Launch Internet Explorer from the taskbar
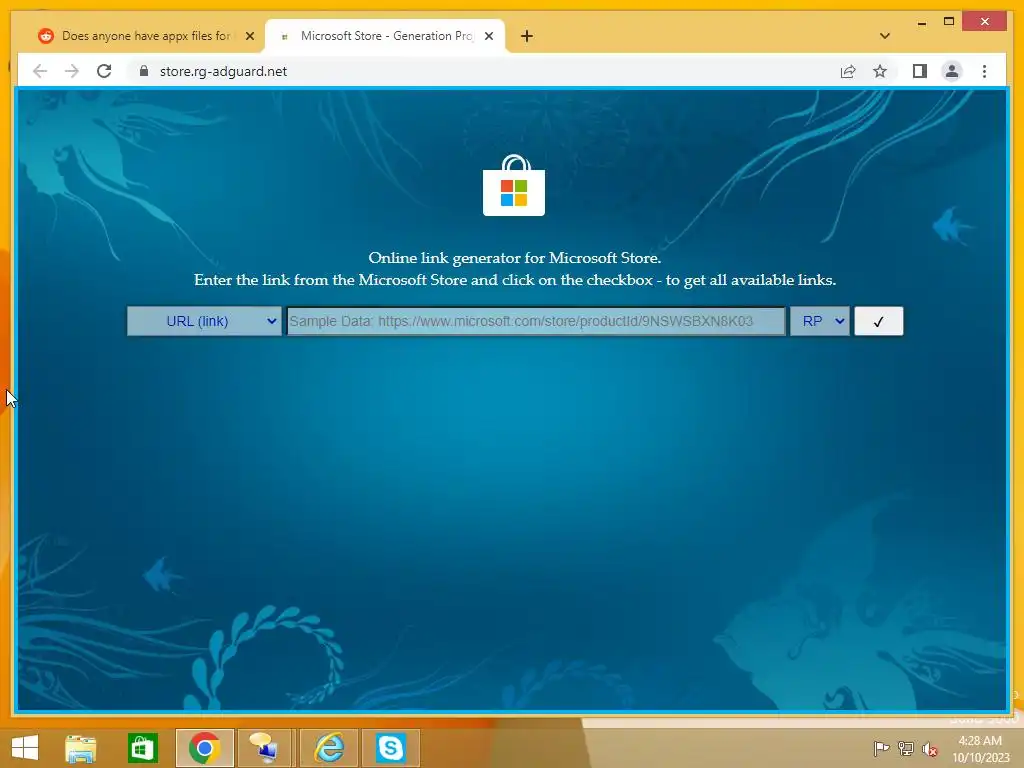1024x768 pixels. coord(328,748)
